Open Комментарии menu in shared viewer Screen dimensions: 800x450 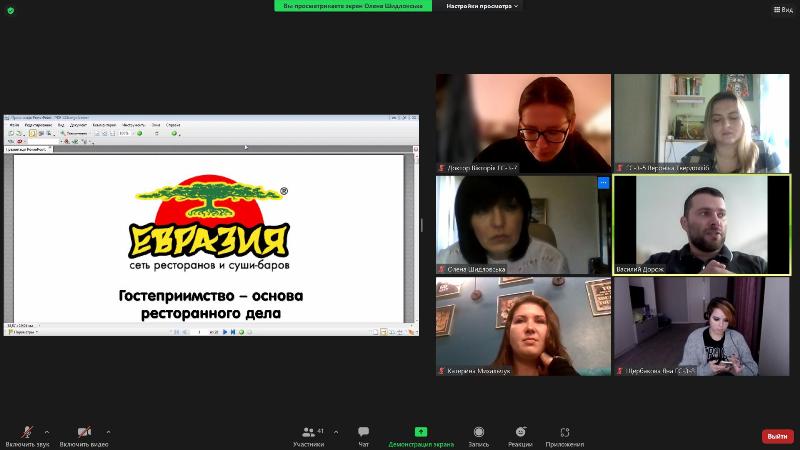point(104,125)
